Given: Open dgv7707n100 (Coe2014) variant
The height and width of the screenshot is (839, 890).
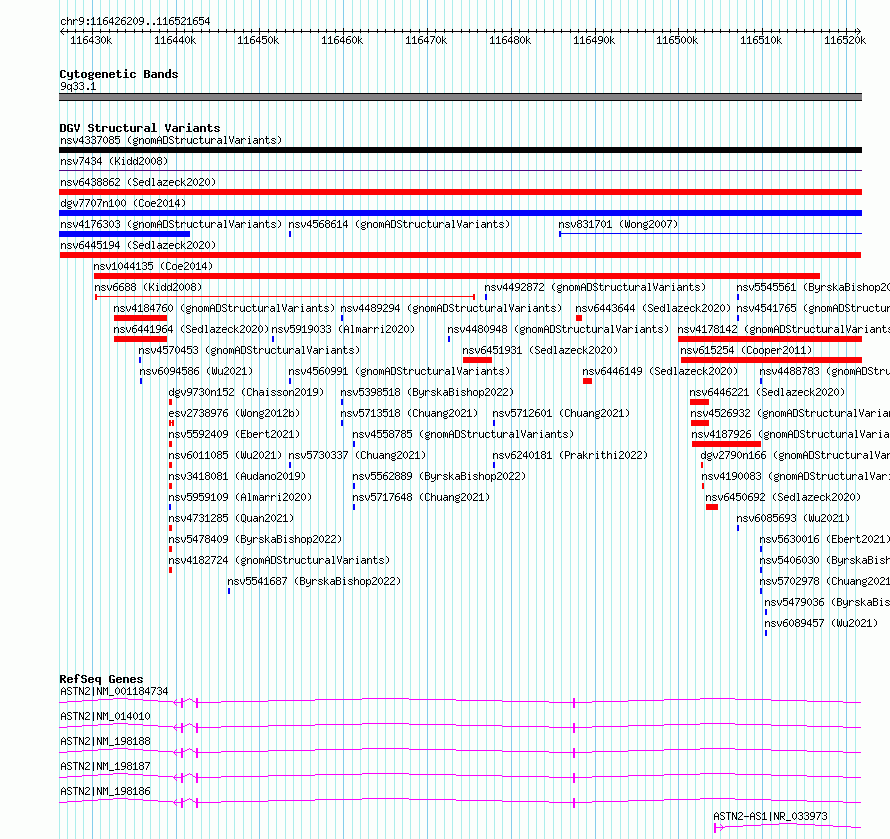Looking at the screenshot, I should pos(123,203).
